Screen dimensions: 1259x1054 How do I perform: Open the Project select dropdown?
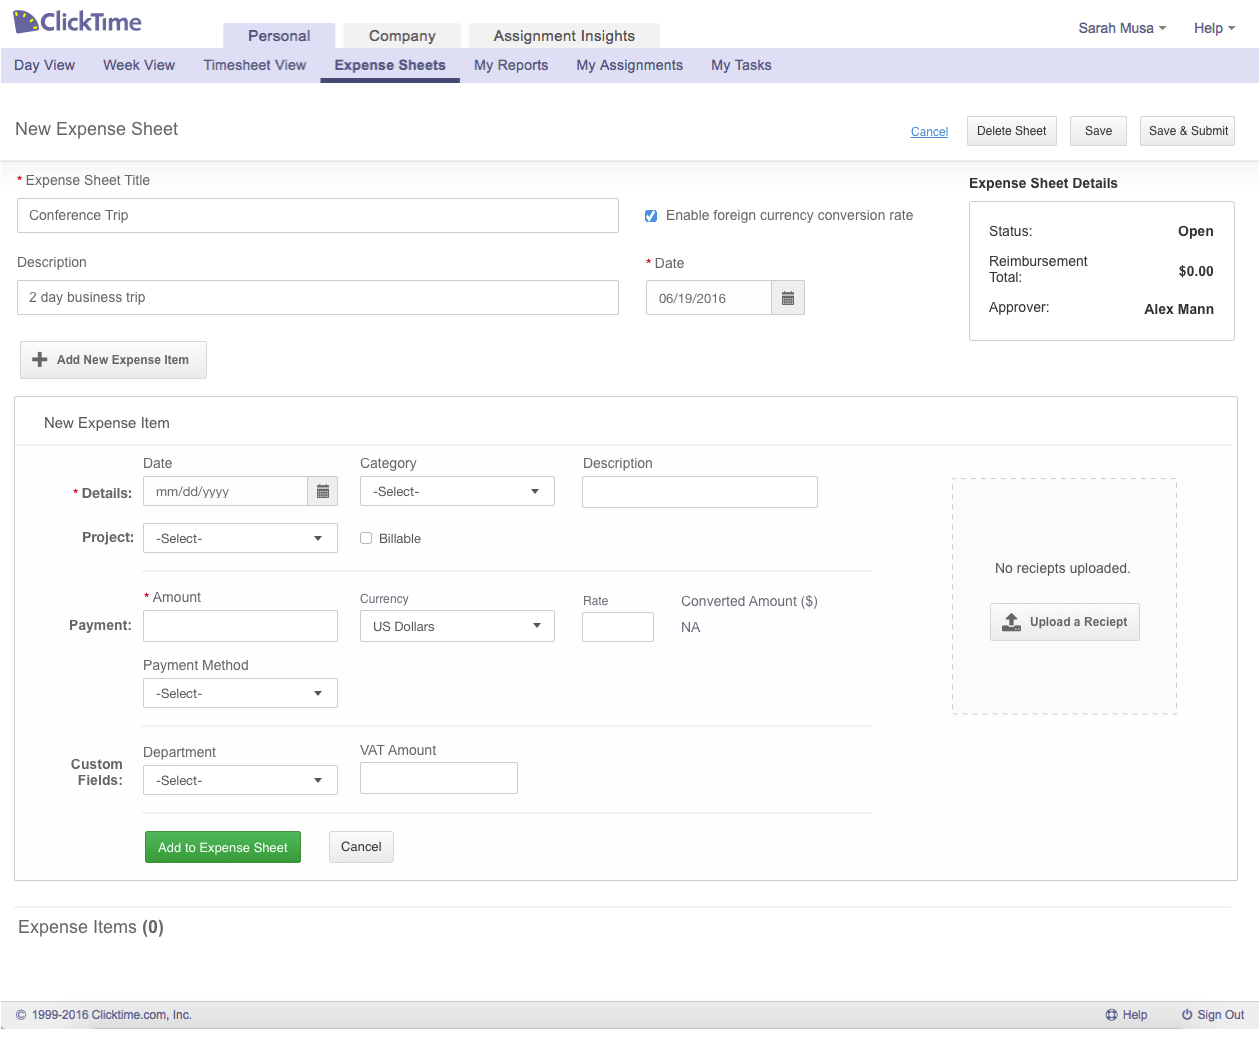pos(240,538)
